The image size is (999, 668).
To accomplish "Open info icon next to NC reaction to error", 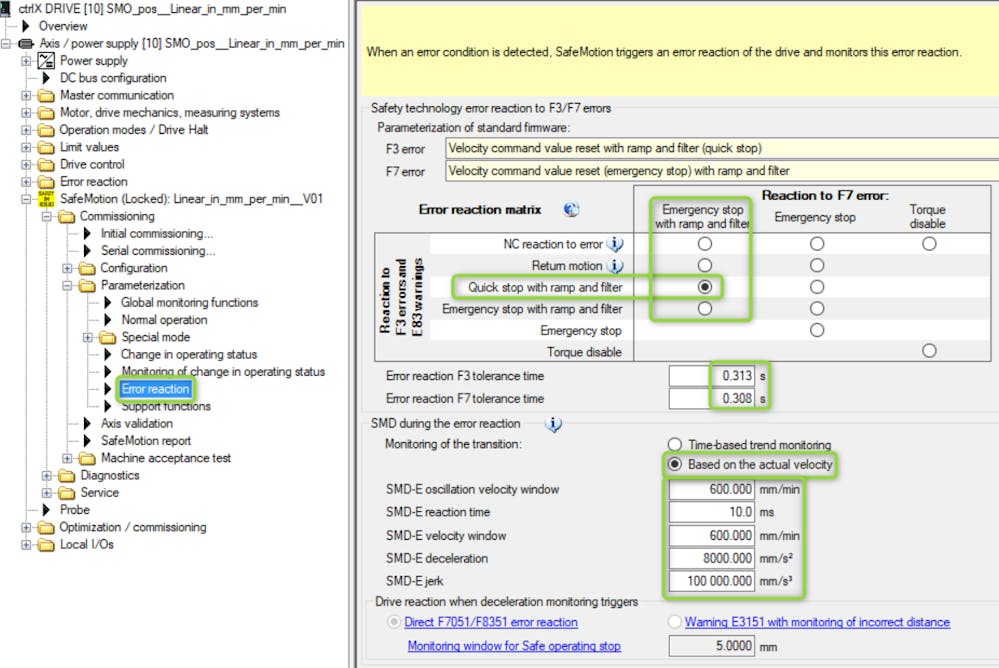I will 615,244.
